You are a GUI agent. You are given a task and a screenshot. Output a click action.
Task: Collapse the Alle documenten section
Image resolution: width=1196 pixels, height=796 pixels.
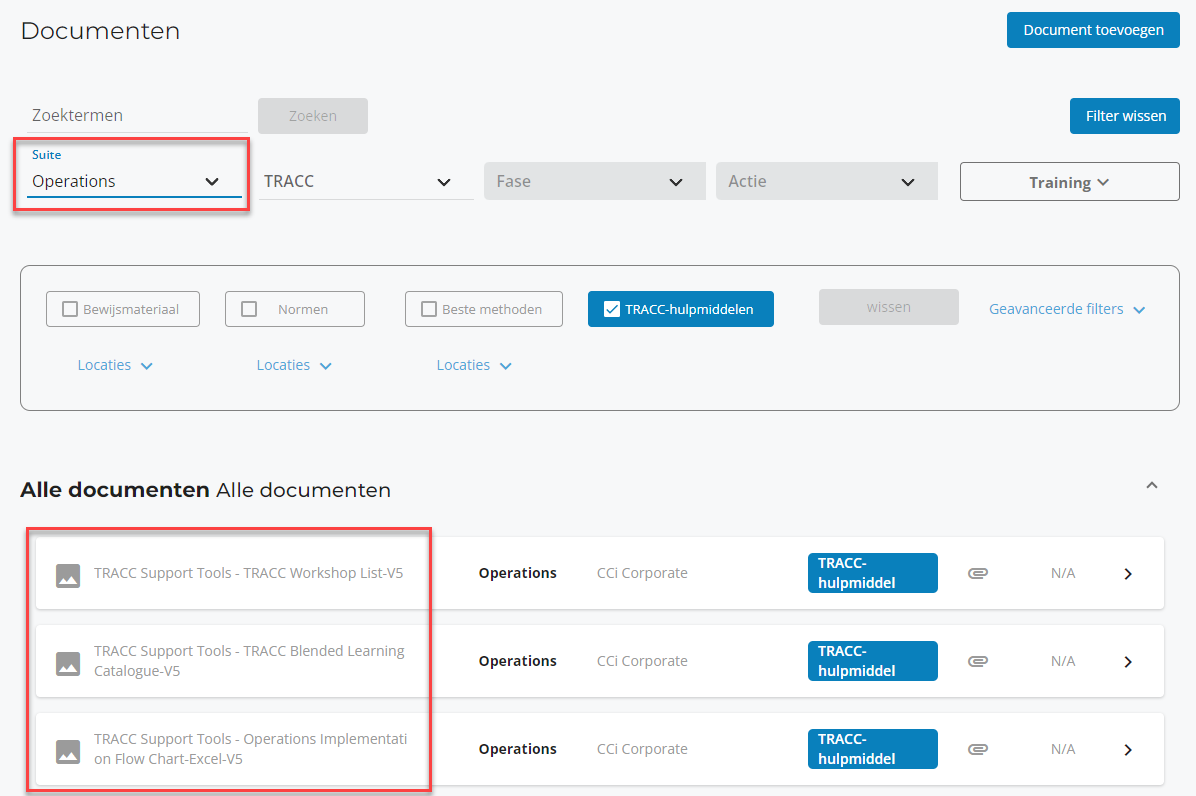pyautogui.click(x=1151, y=486)
